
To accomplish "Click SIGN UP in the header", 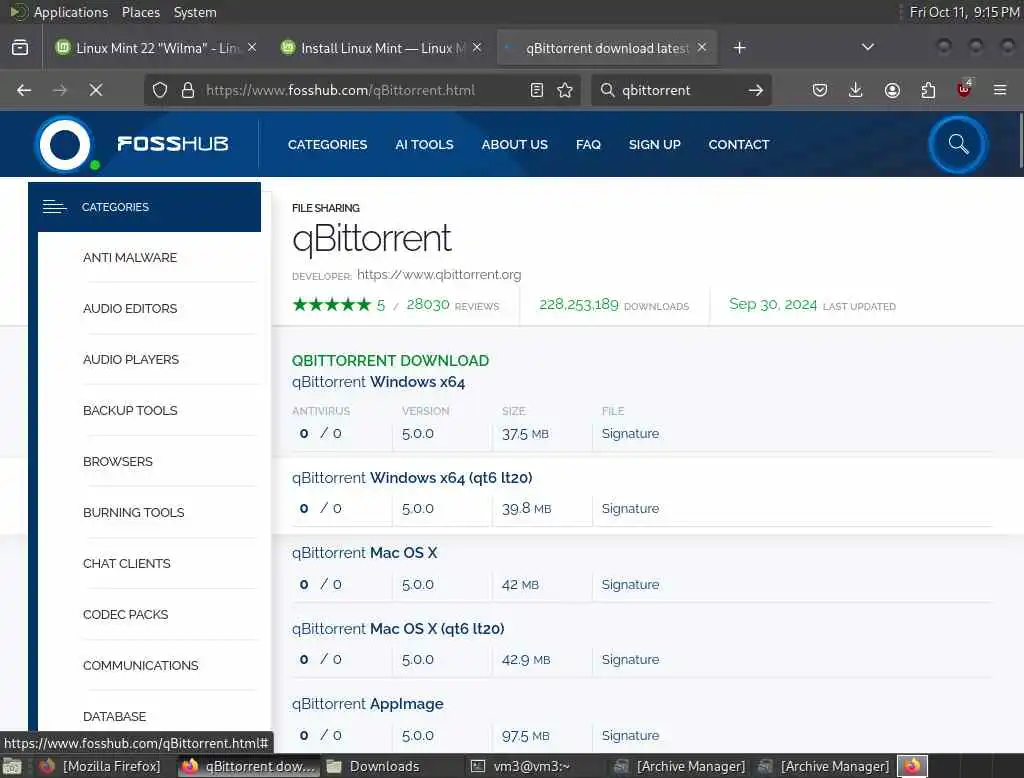I will [x=655, y=144].
